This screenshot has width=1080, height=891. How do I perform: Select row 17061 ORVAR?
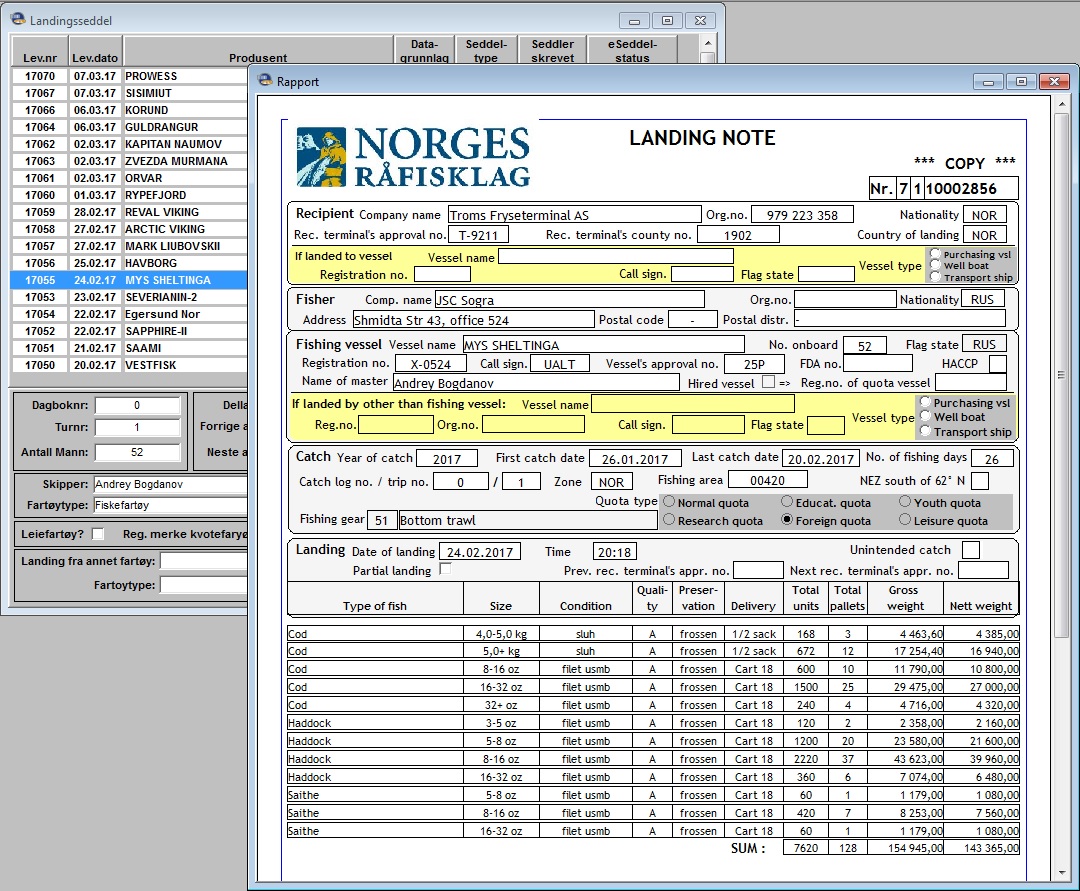[129, 178]
